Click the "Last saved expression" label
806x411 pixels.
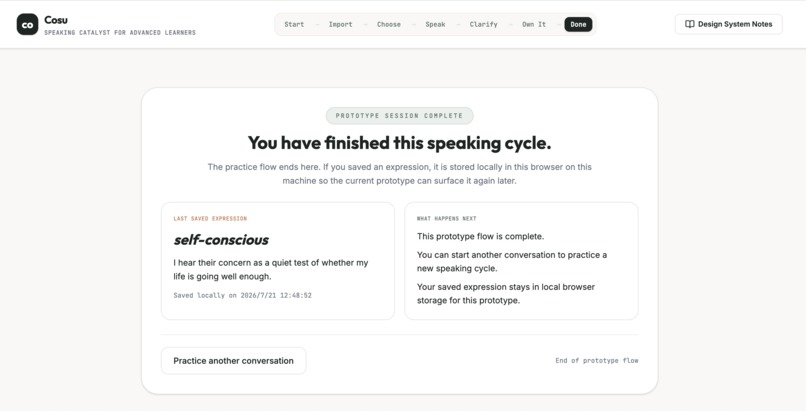pos(210,218)
